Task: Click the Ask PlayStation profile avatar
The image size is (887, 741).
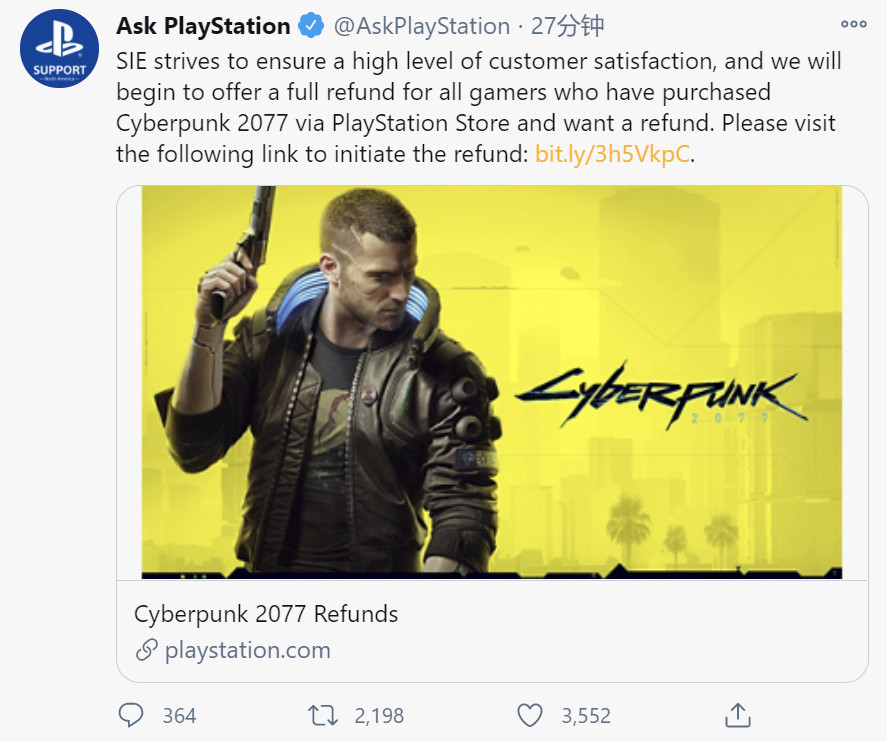Action: tap(57, 50)
